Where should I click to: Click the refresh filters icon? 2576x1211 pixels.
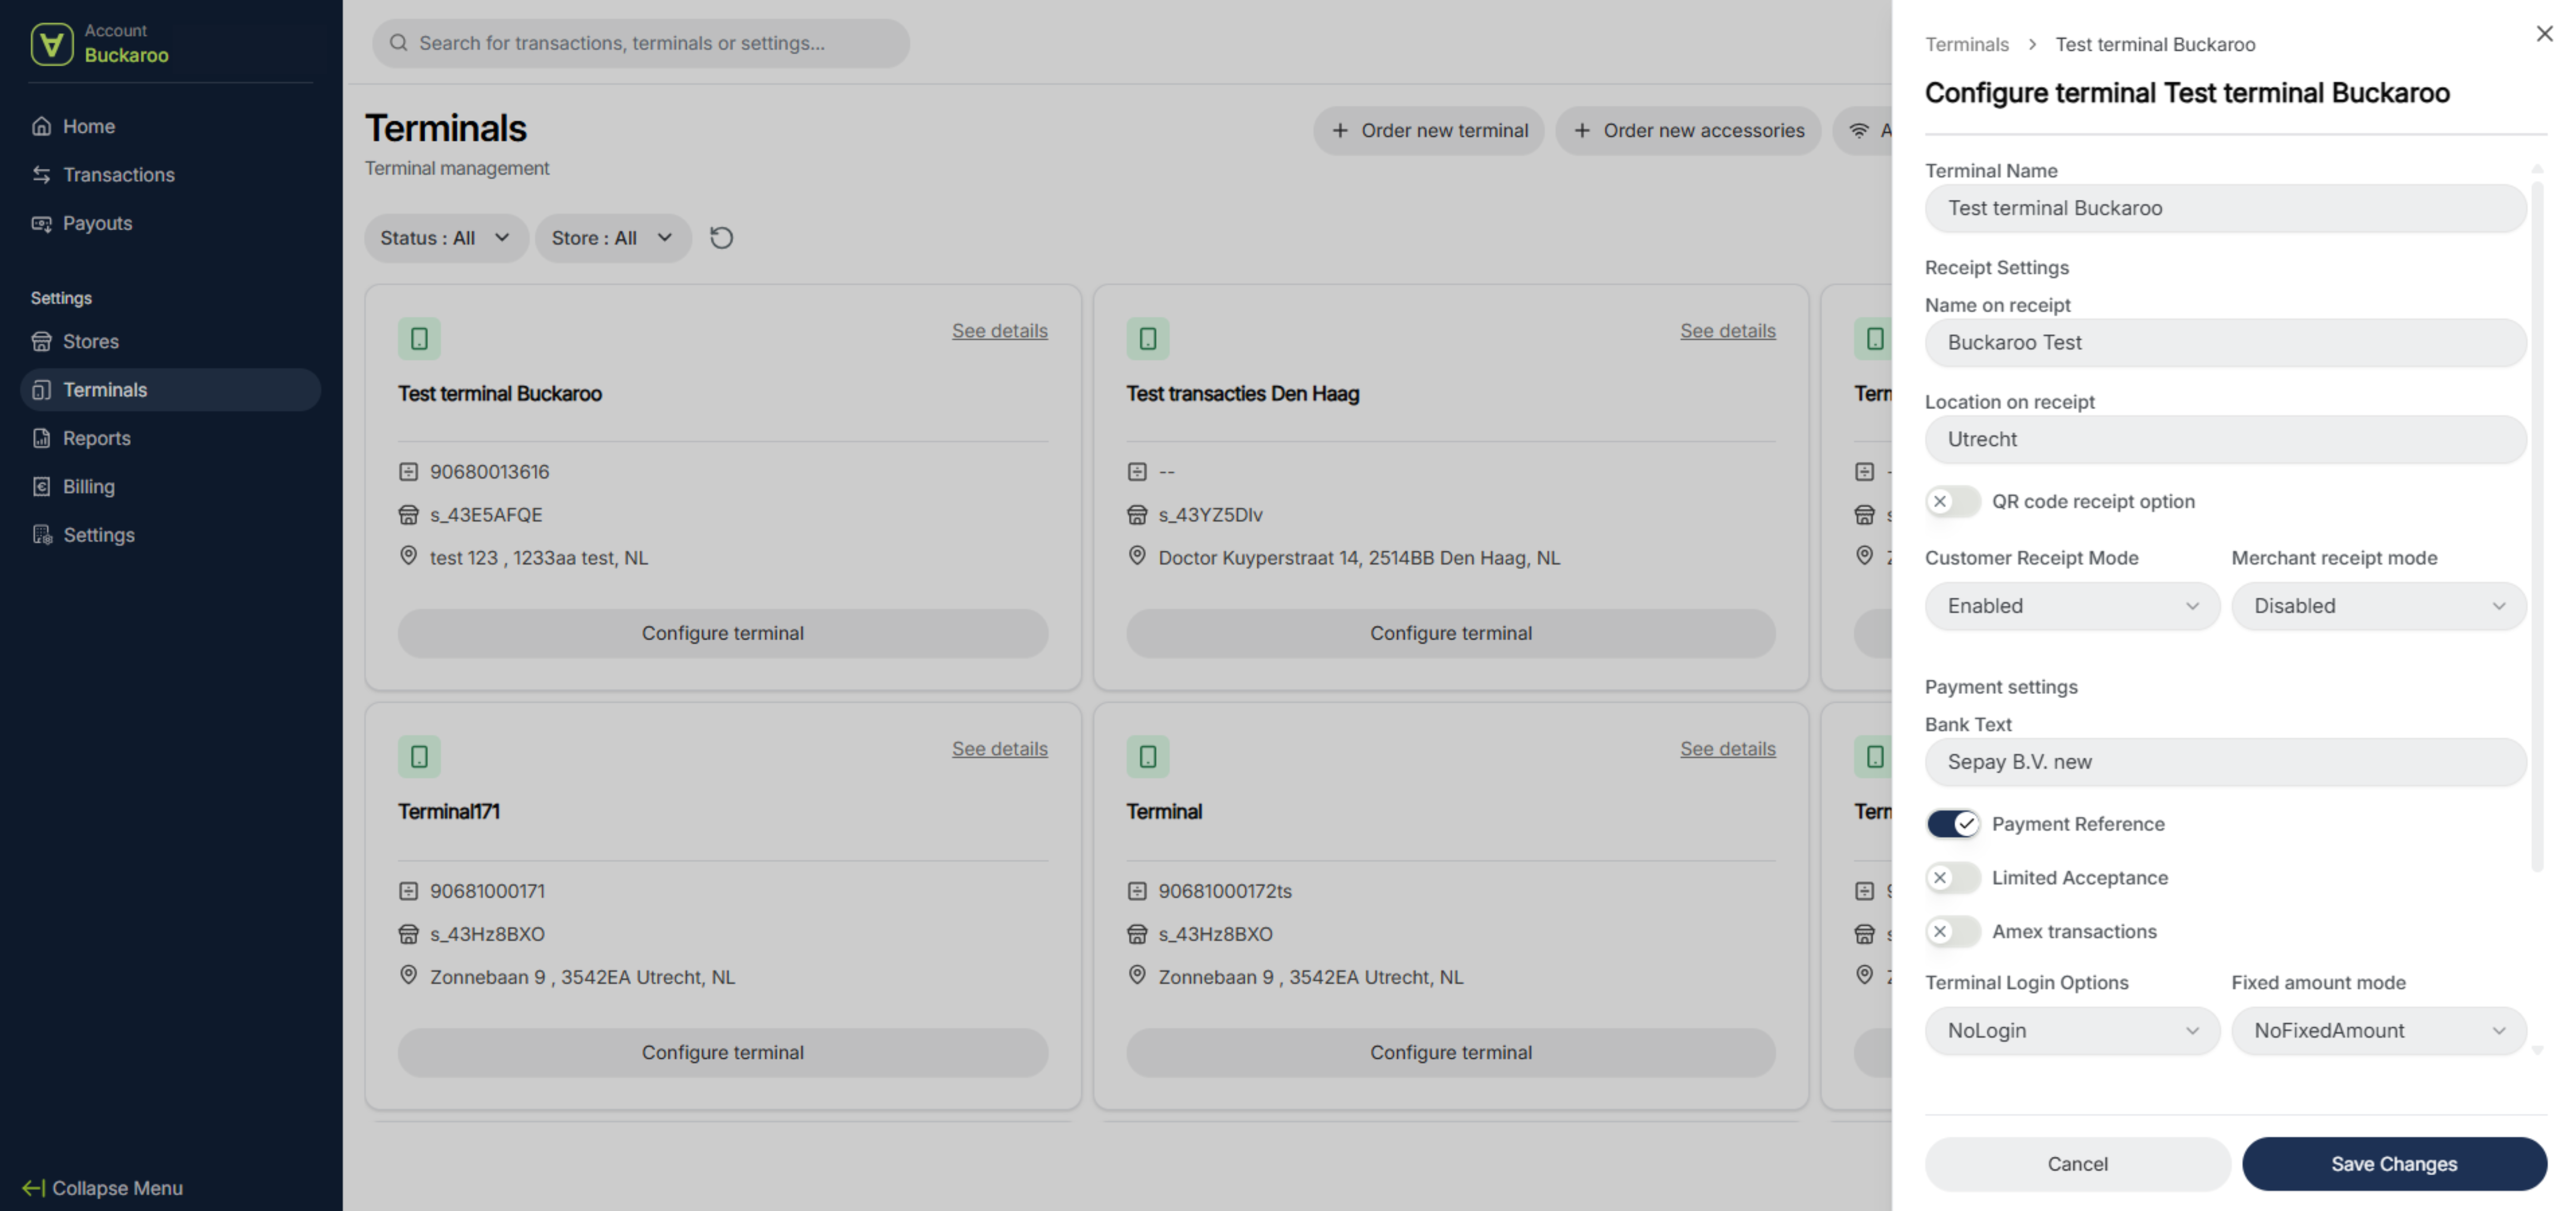coord(721,238)
